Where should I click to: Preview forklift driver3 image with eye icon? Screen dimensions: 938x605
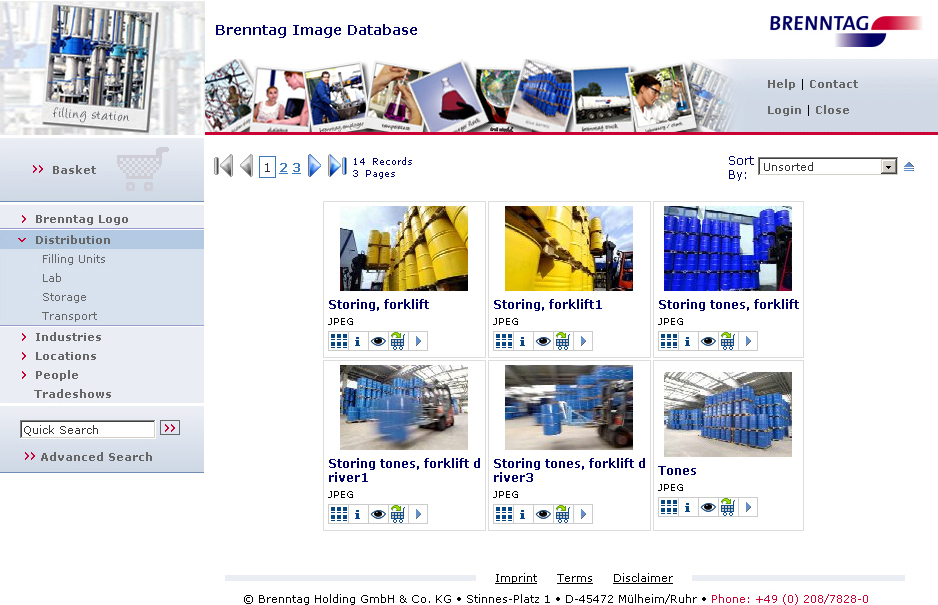pos(543,514)
